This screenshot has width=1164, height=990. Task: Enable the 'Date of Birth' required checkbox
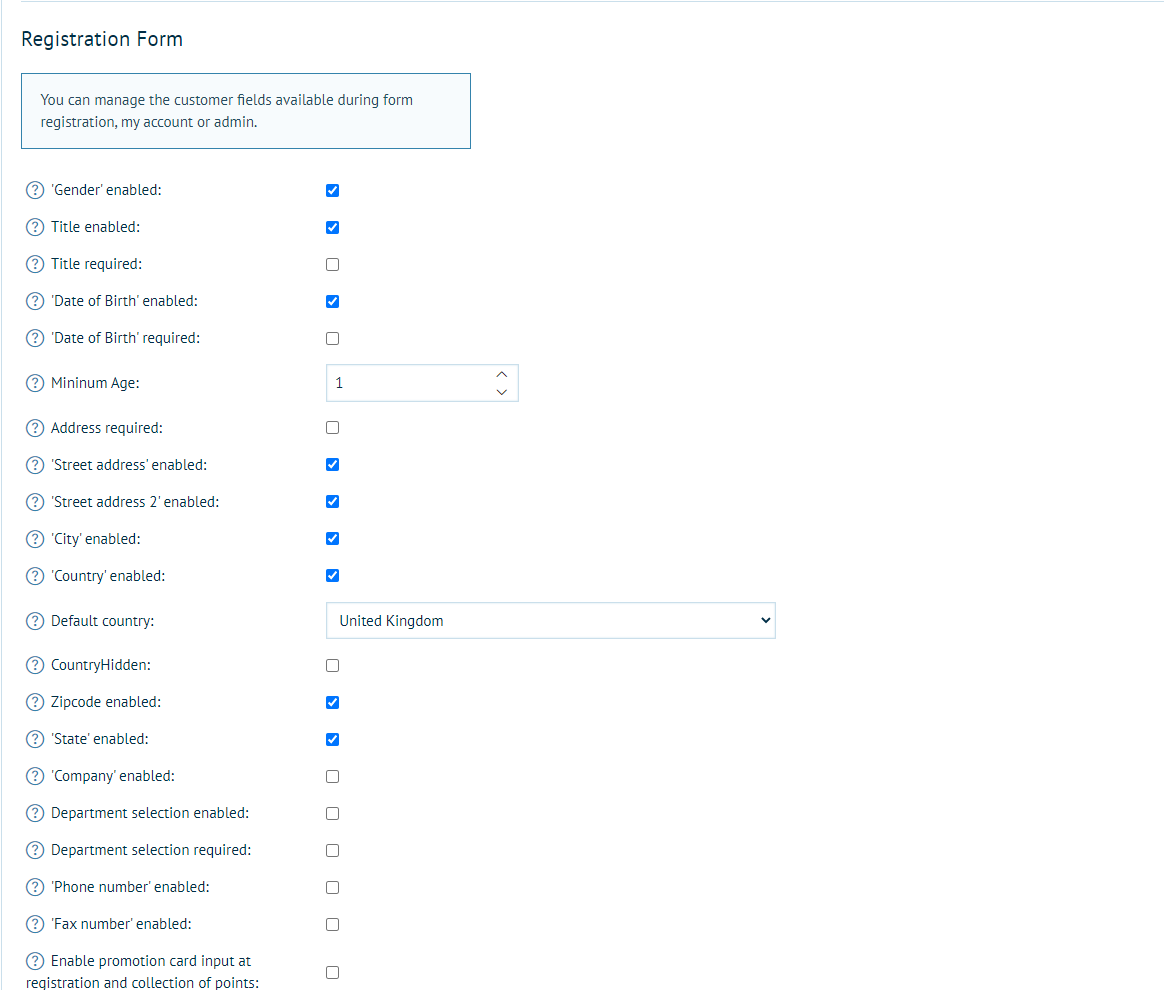point(333,338)
